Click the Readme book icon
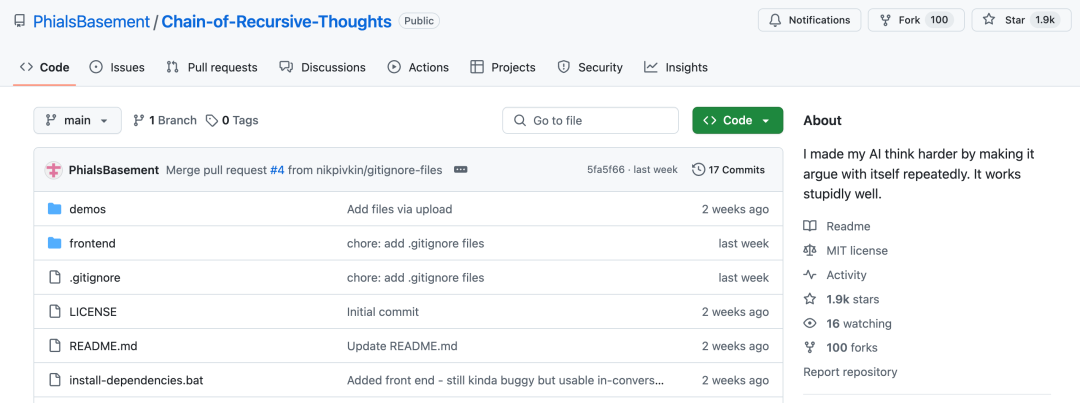 810,227
